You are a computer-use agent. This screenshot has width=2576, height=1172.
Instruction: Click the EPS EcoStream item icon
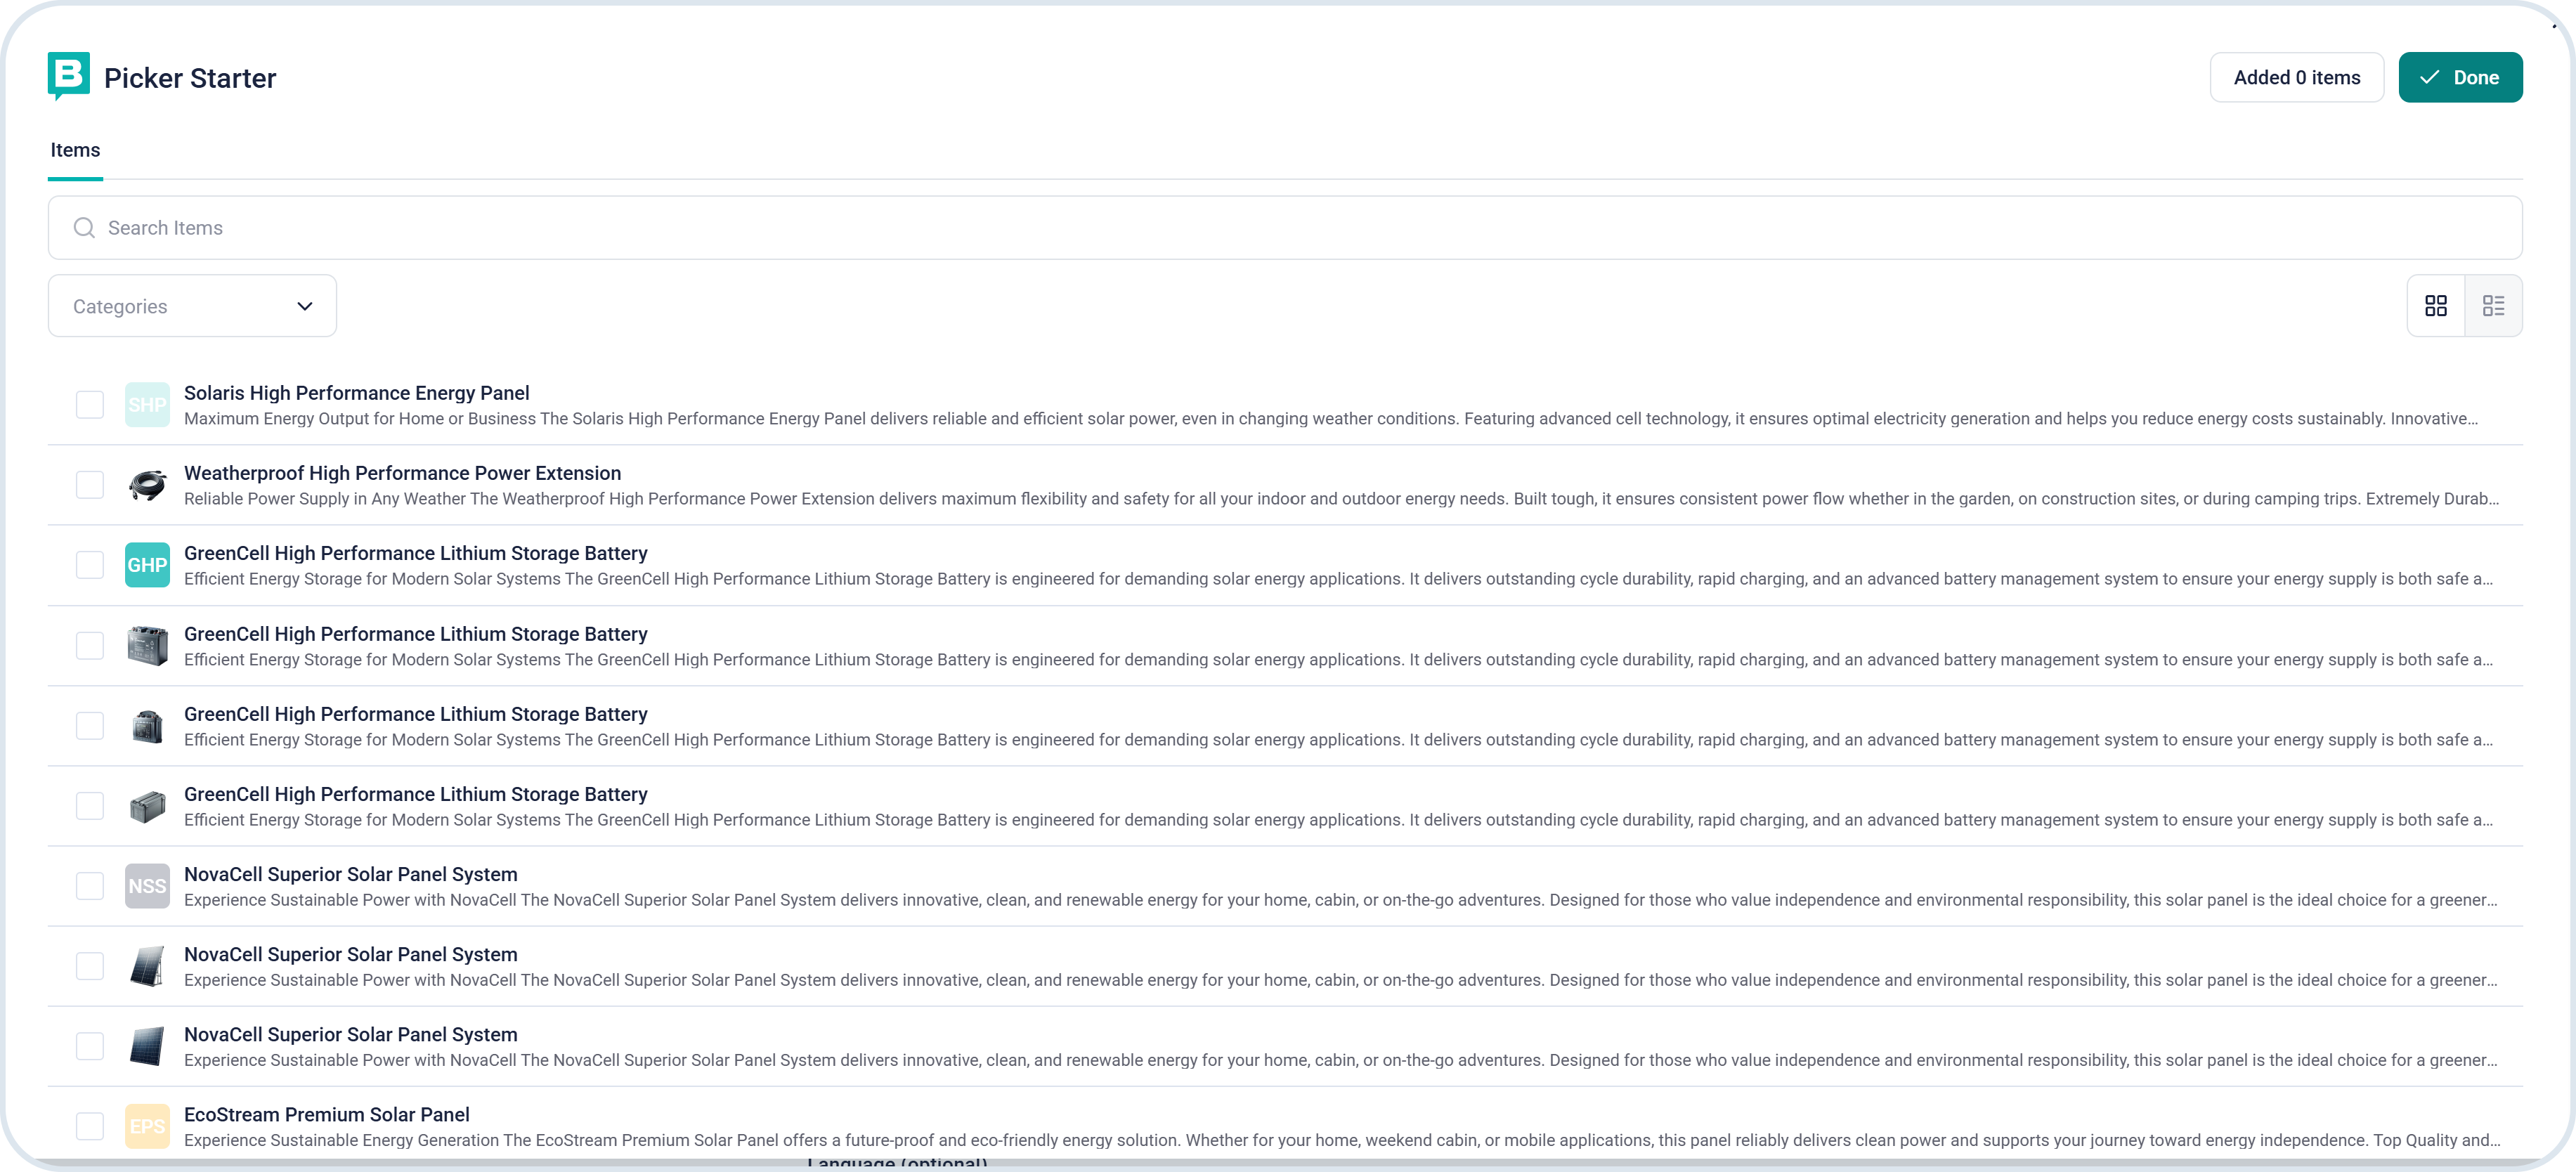pos(147,1126)
